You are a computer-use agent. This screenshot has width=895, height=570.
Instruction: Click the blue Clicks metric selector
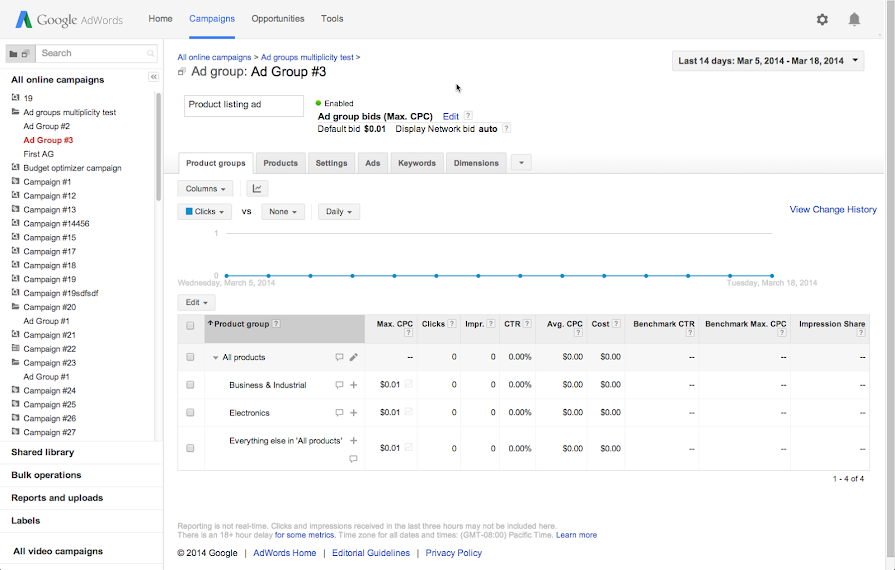204,212
